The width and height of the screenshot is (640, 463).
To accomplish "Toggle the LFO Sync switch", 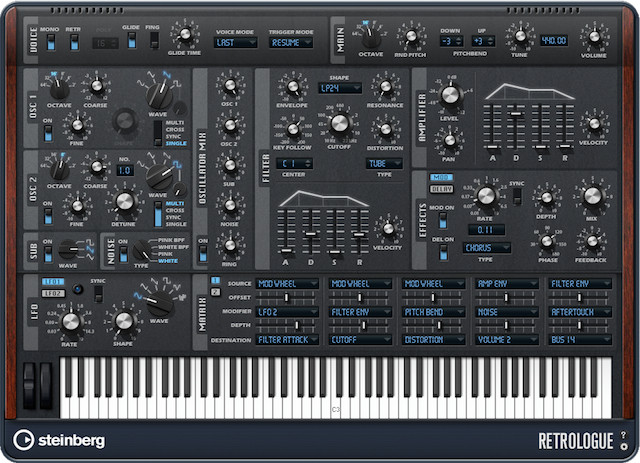I will [98, 294].
